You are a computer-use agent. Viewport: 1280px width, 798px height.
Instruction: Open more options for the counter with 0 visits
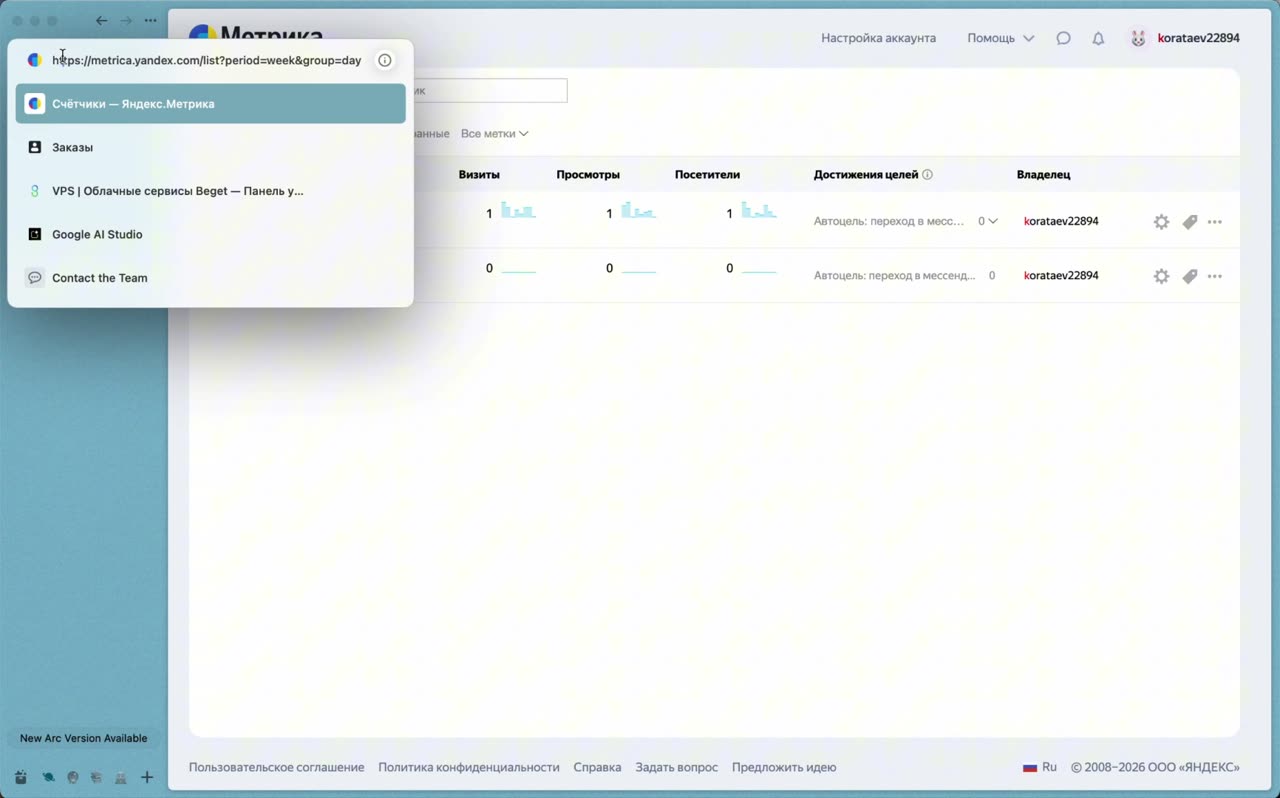coord(1215,276)
